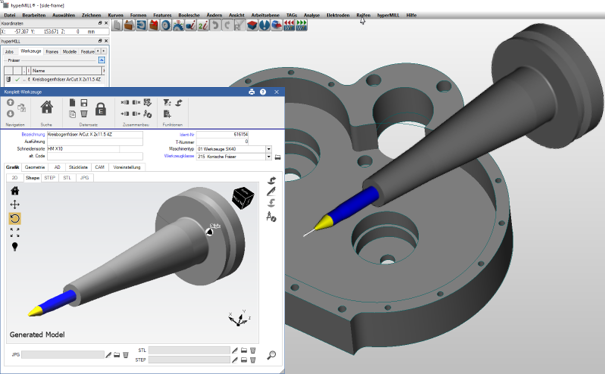Select the highlighted rotate tool in tool preview
Viewport: 605px width, 374px height.
(x=15, y=218)
